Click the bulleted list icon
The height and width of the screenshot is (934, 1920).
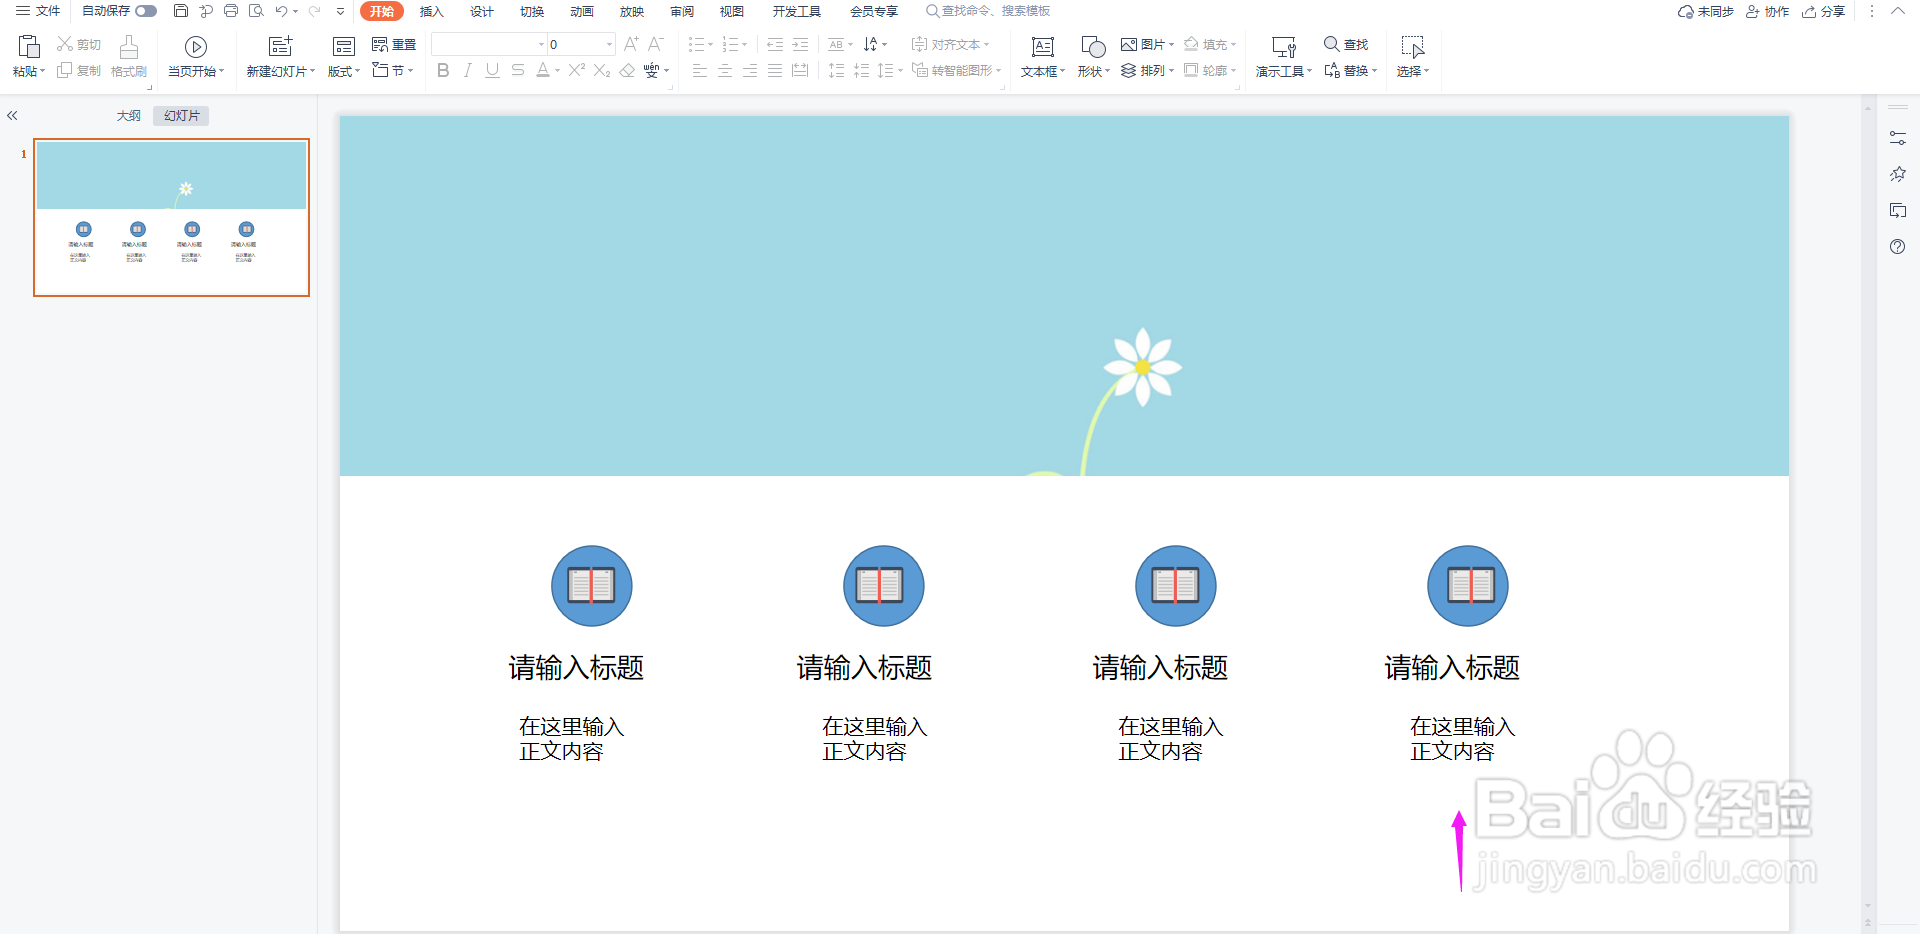[x=696, y=44]
